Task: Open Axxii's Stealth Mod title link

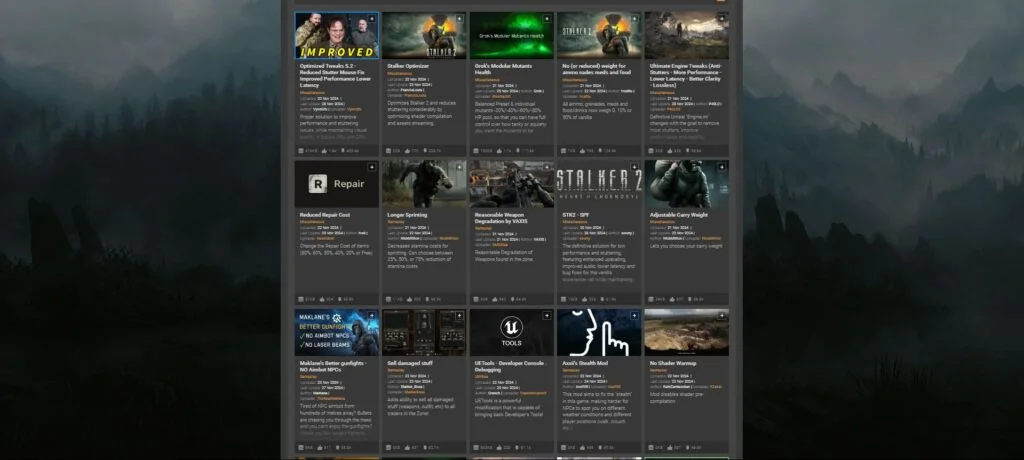Action: [585, 363]
